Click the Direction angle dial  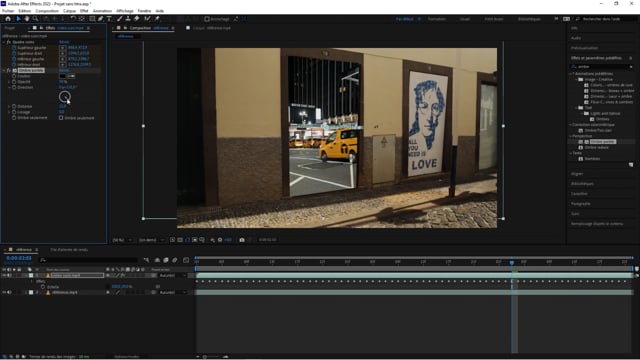coord(64,97)
